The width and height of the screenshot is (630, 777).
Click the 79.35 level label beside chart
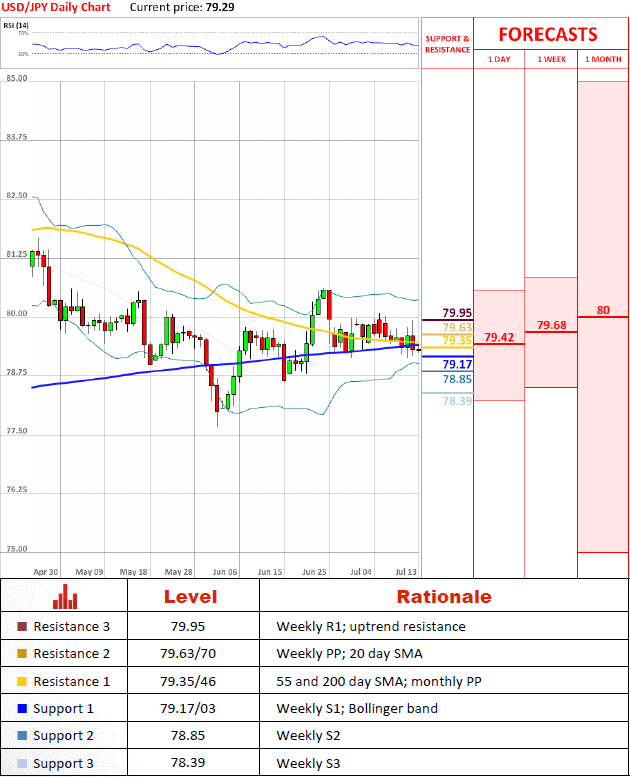[457, 340]
